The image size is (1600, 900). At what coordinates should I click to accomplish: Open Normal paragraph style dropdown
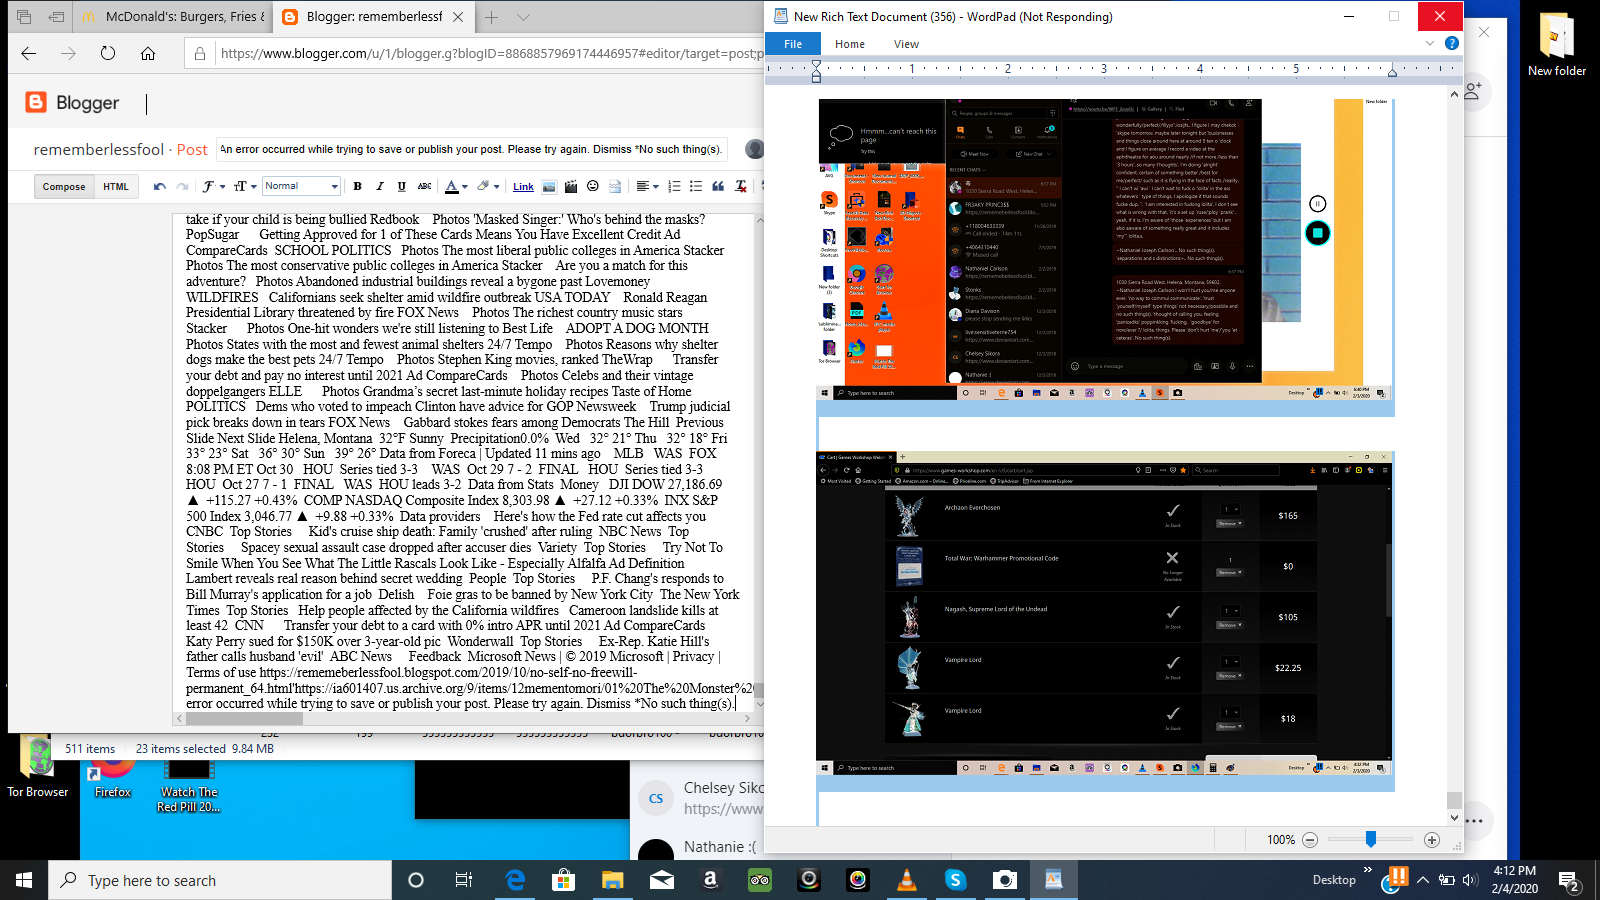click(x=301, y=186)
